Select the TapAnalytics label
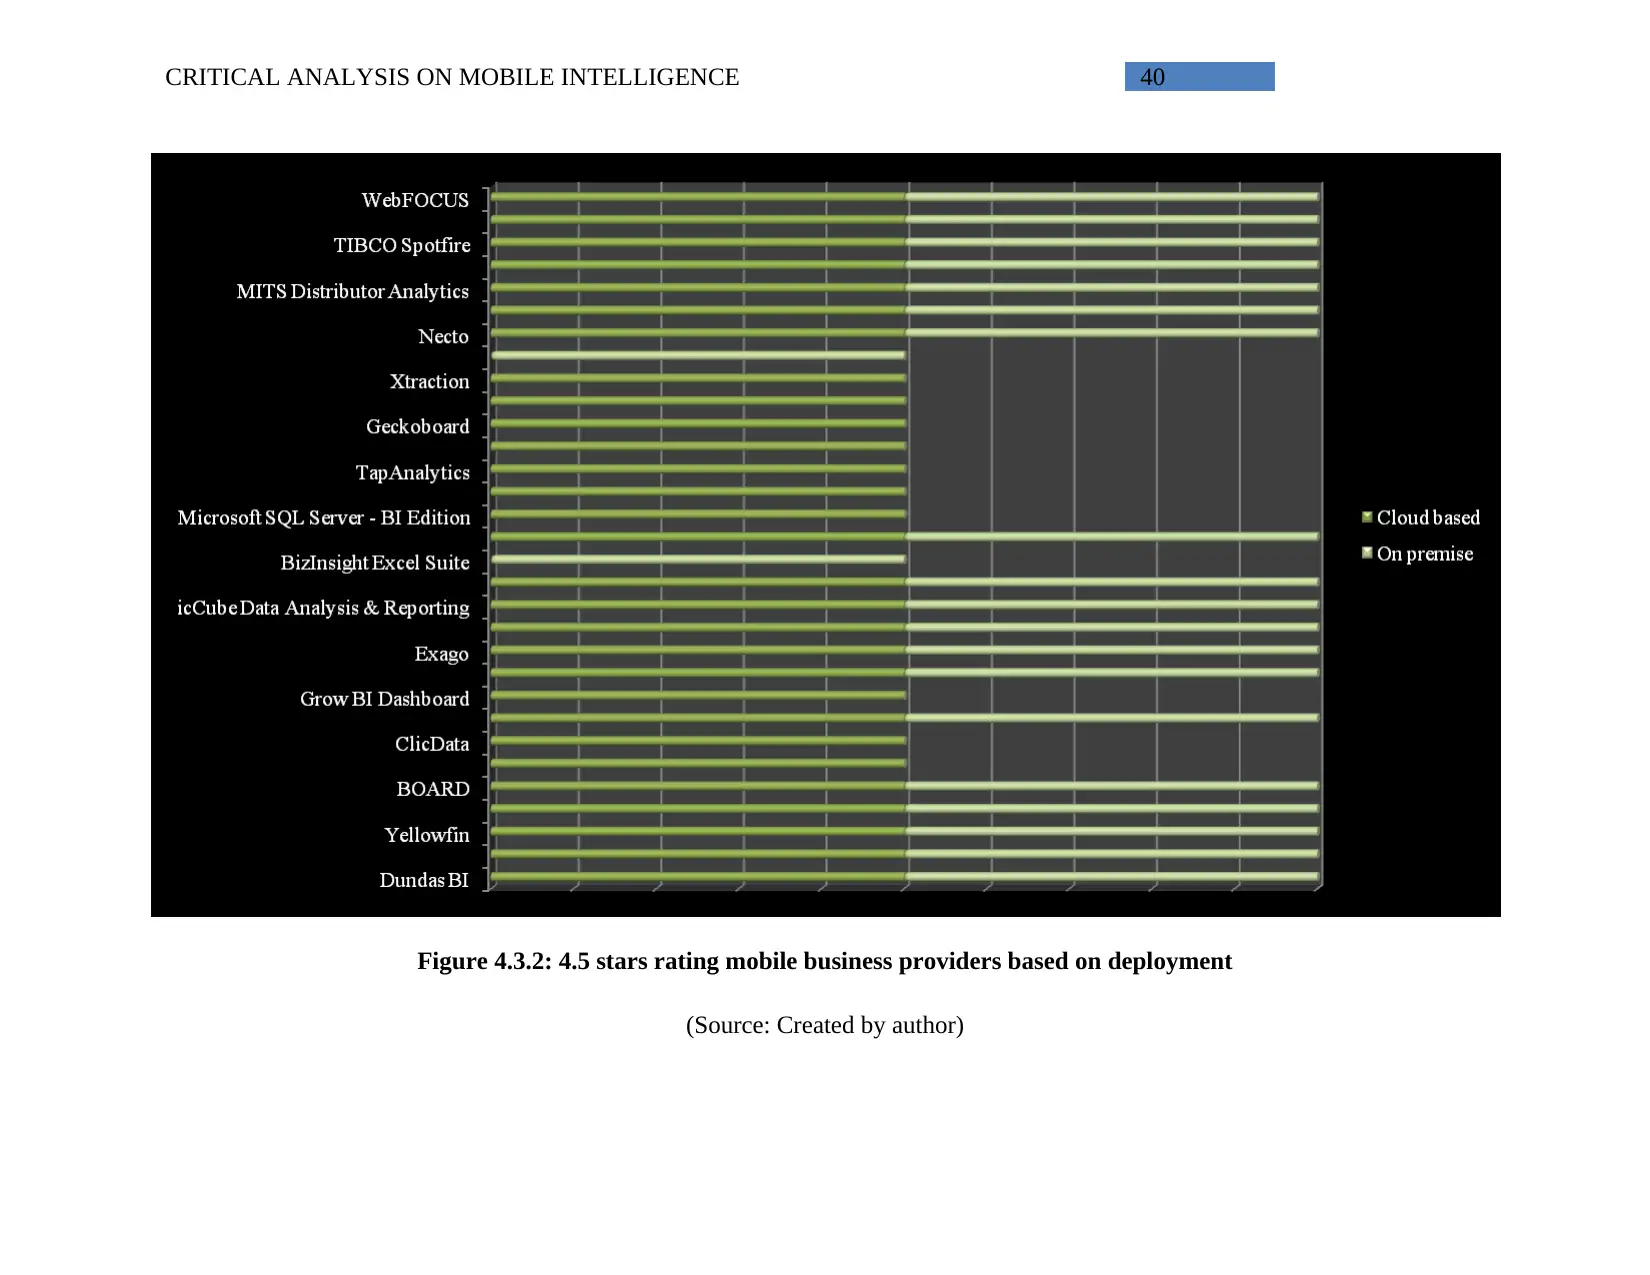 413,472
